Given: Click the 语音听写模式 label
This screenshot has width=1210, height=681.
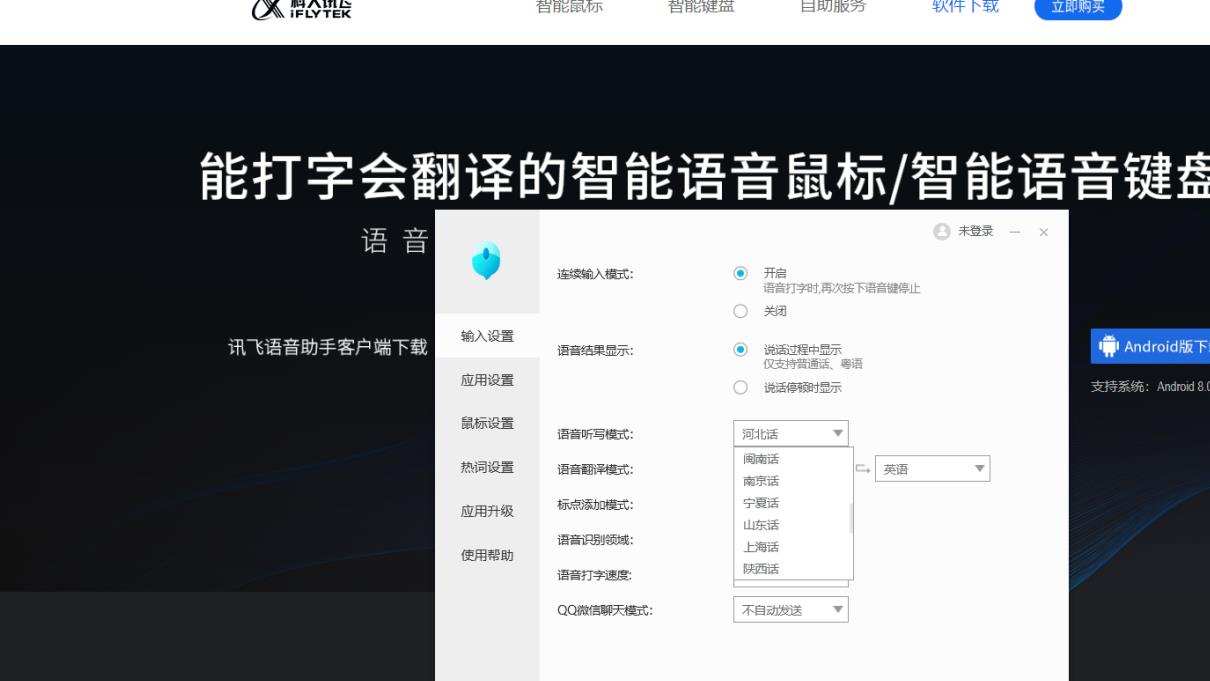Looking at the screenshot, I should 595,435.
